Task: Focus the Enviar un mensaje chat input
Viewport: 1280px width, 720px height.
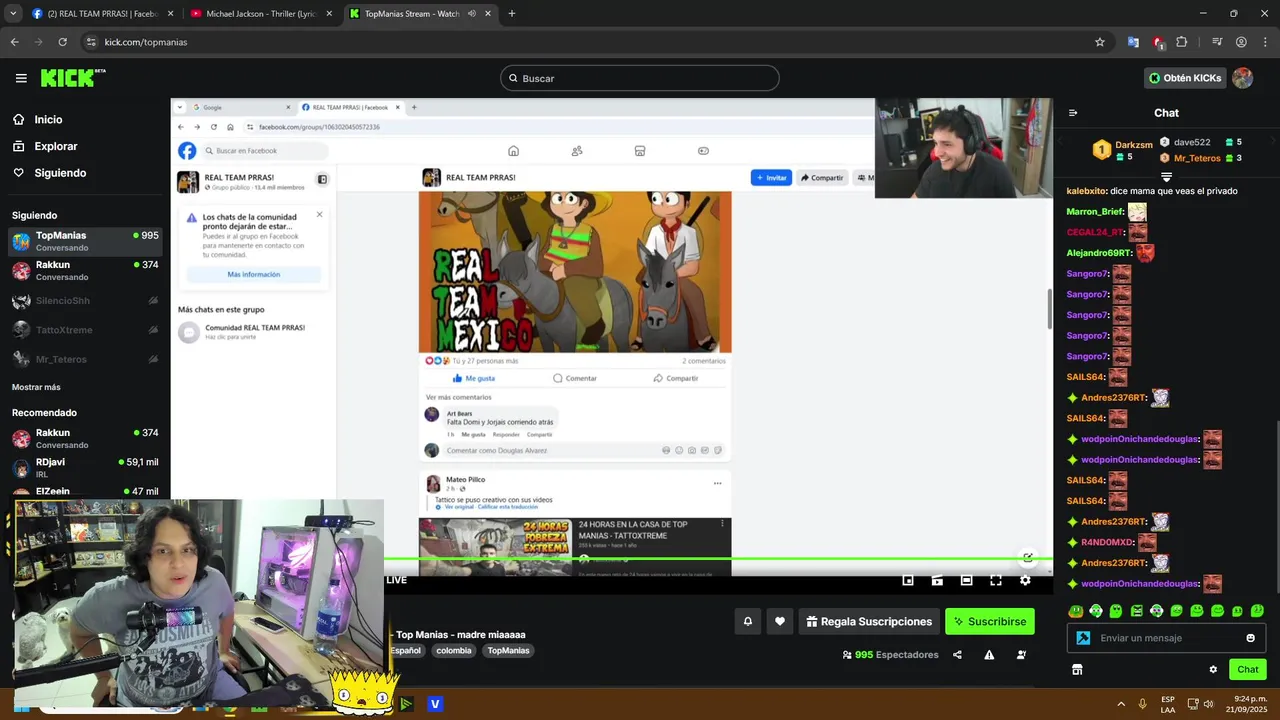Action: [x=1166, y=638]
